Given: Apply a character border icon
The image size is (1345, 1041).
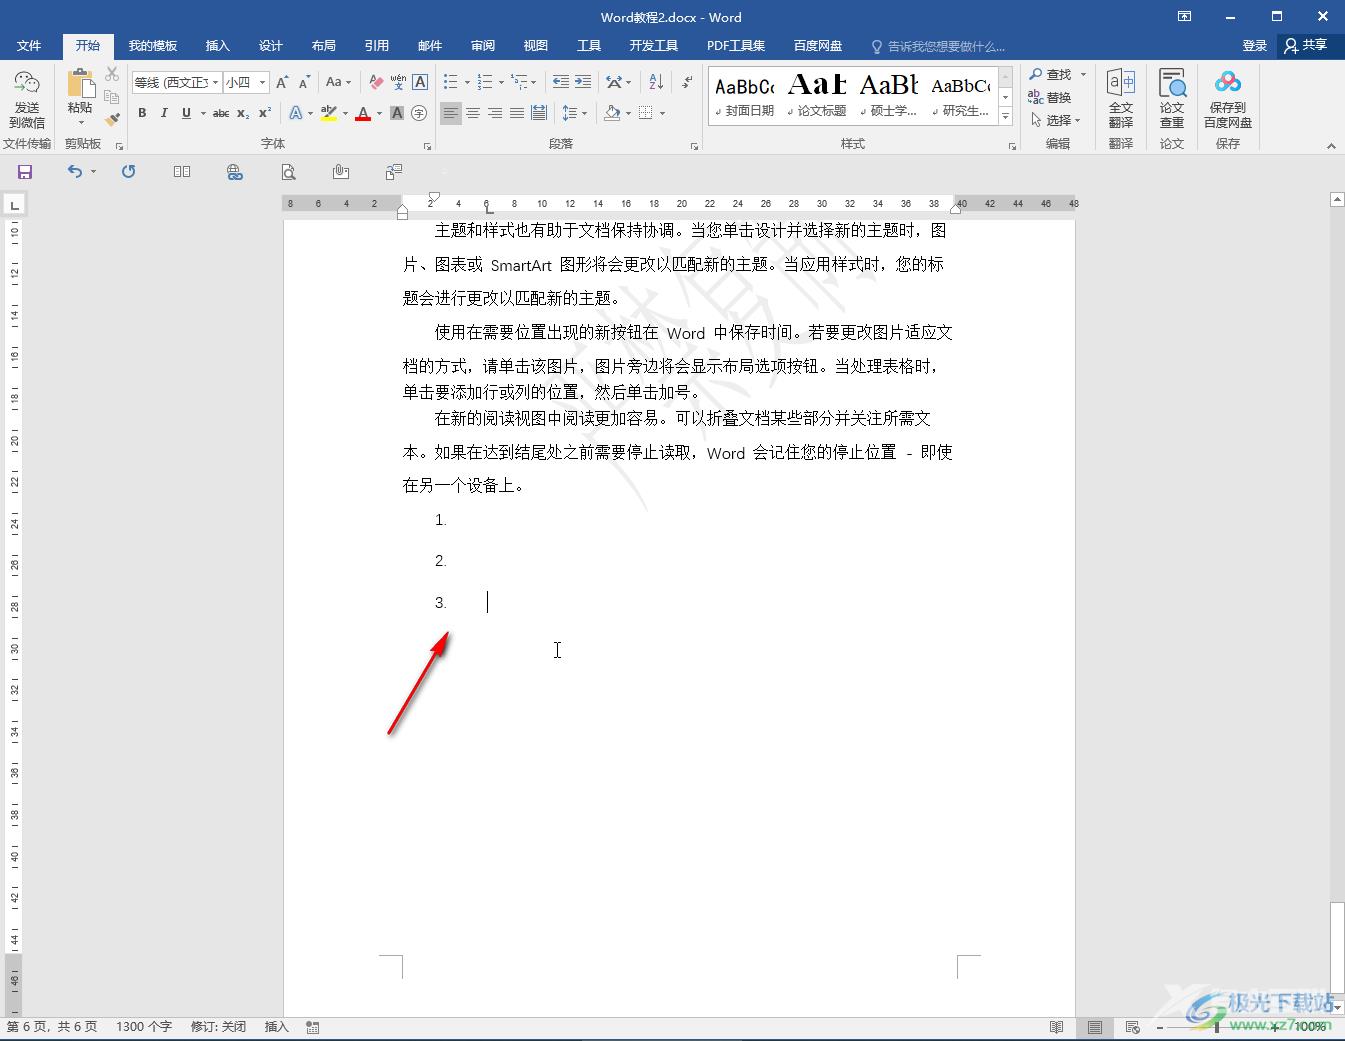Looking at the screenshot, I should click(x=420, y=82).
